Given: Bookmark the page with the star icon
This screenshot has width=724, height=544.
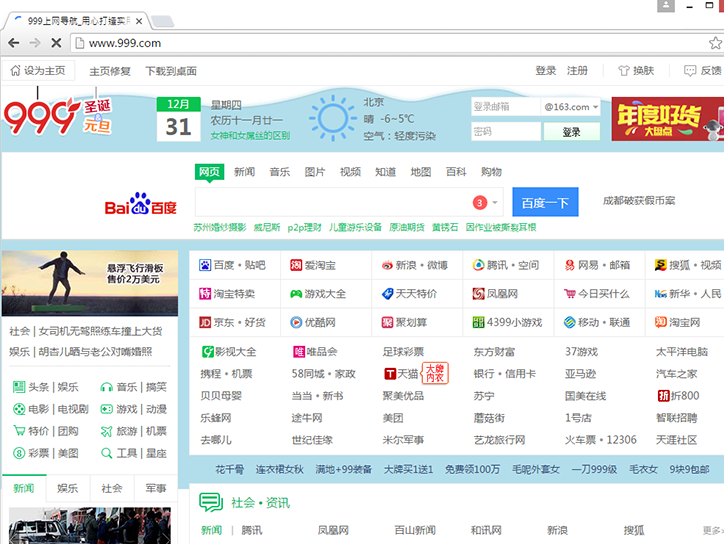Looking at the screenshot, I should pyautogui.click(x=715, y=43).
